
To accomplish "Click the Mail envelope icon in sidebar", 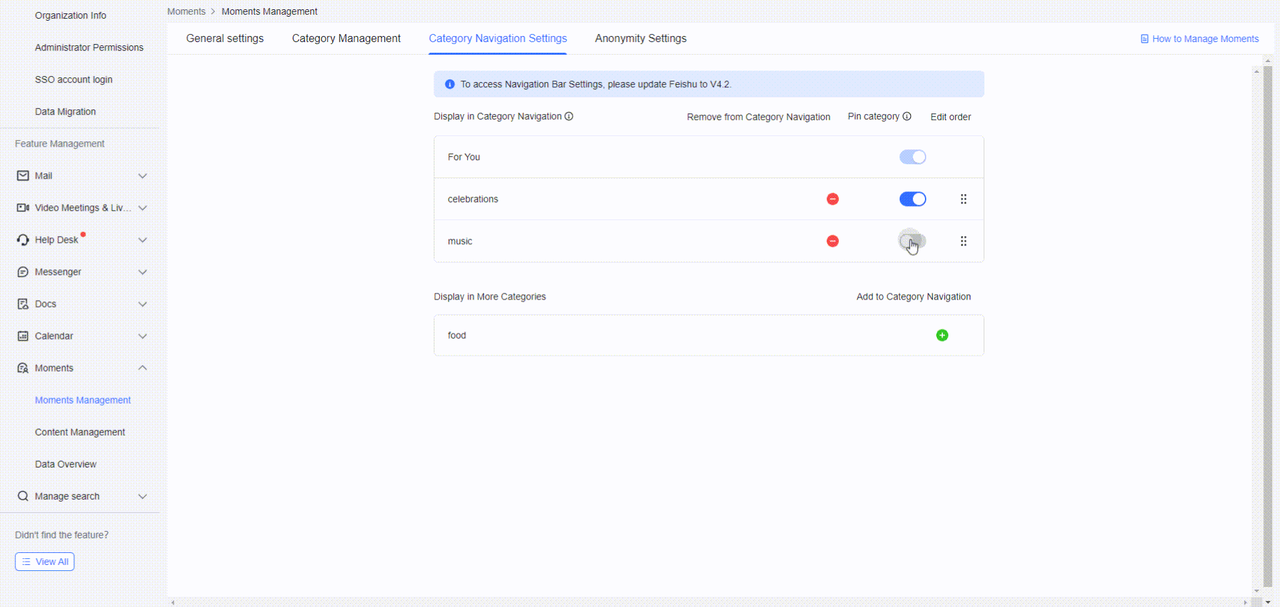I will (x=23, y=176).
